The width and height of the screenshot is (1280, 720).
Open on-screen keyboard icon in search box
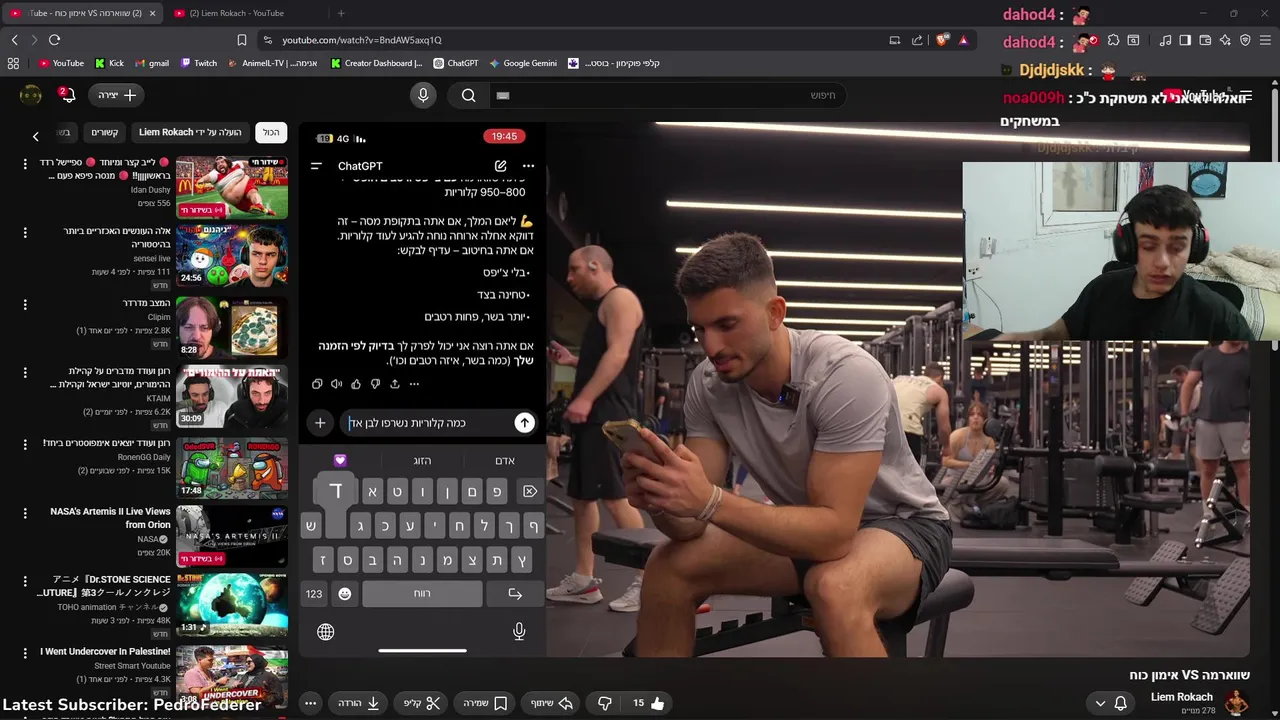503,95
